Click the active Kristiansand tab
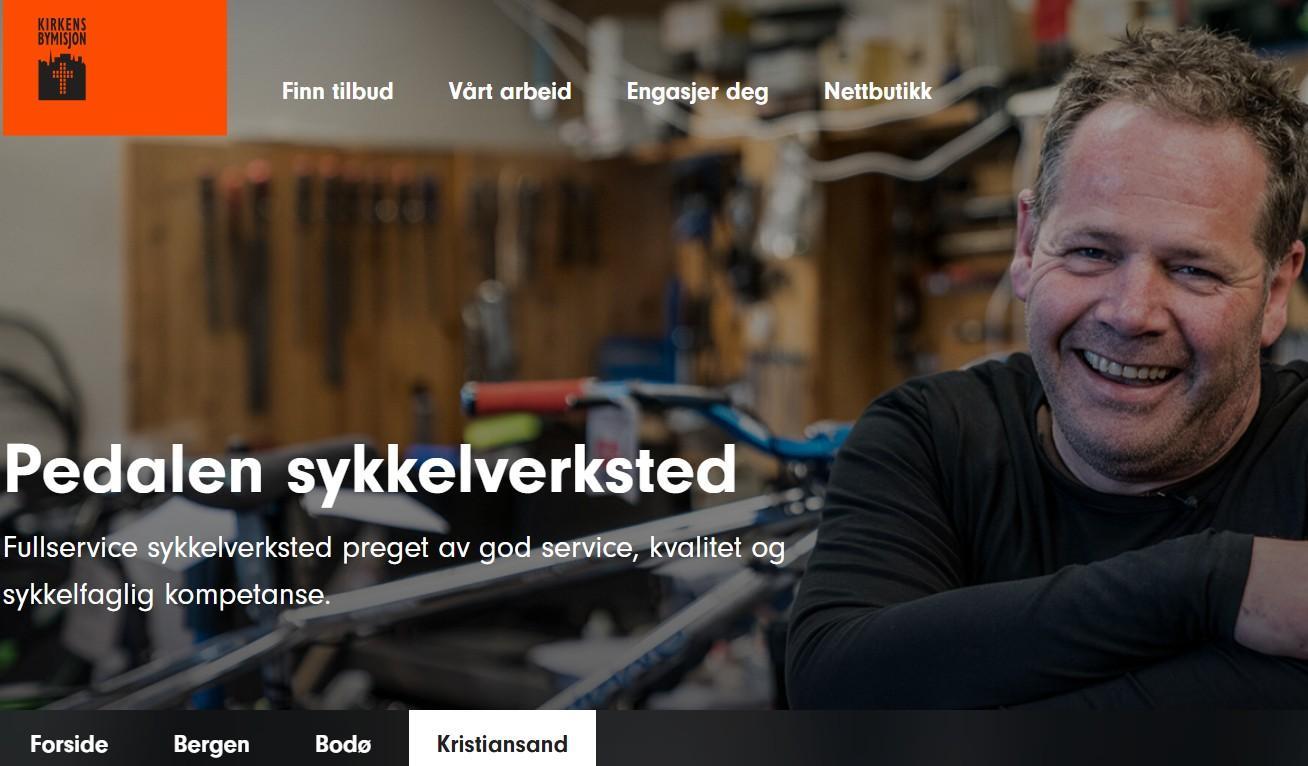 tap(502, 743)
